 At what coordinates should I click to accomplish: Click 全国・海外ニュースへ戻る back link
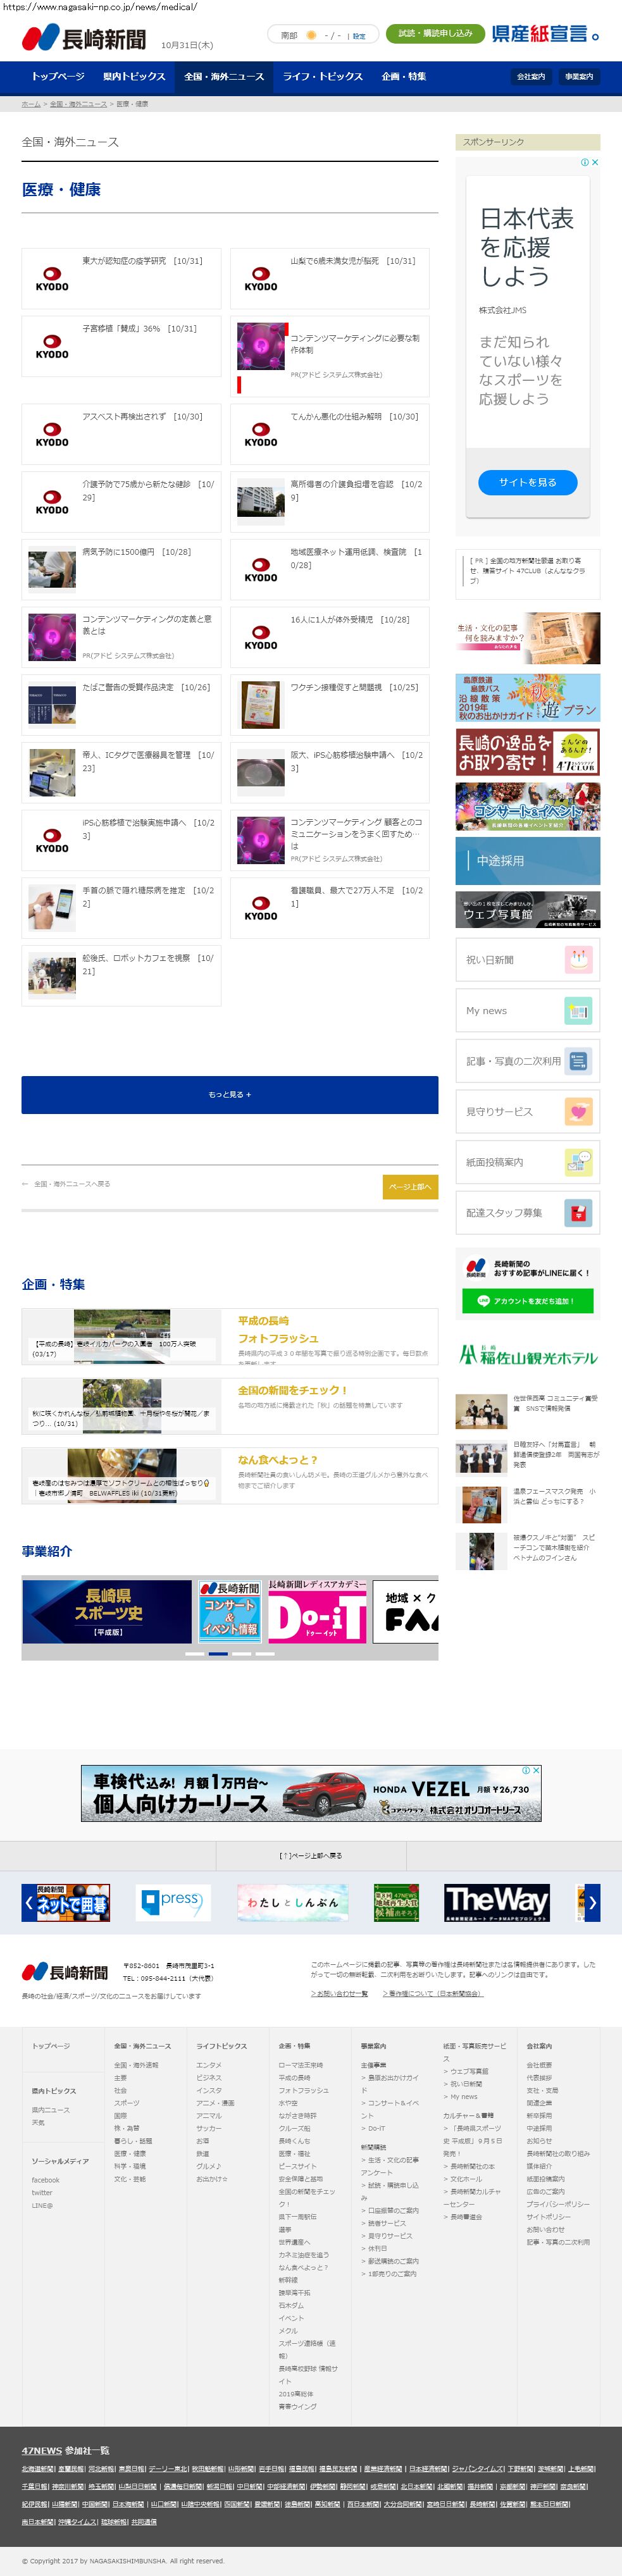[x=72, y=1184]
